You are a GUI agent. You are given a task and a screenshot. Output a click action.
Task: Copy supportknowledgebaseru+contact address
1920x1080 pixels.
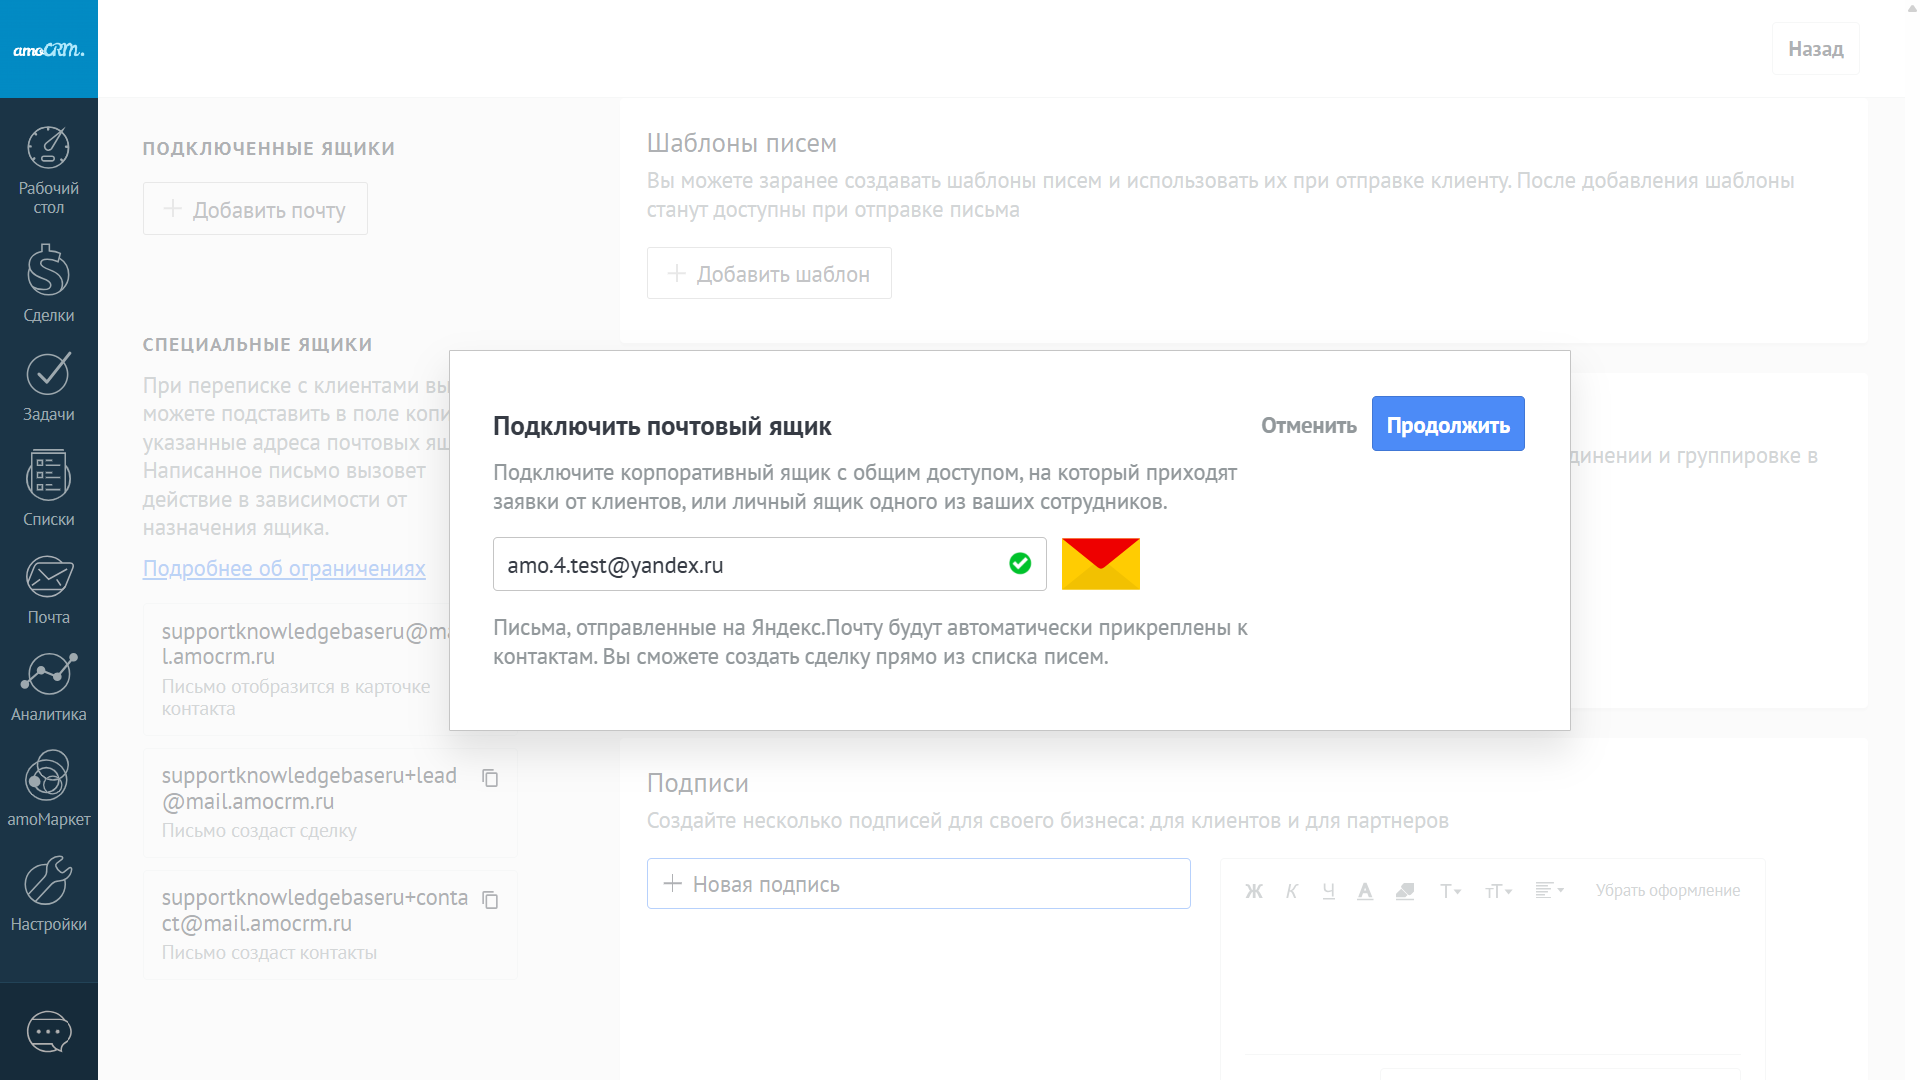tap(490, 900)
